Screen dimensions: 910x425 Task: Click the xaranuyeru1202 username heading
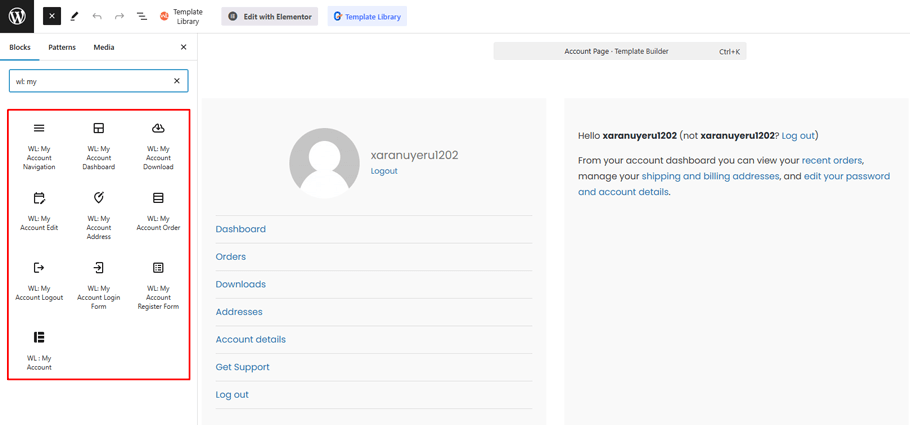[x=414, y=155]
